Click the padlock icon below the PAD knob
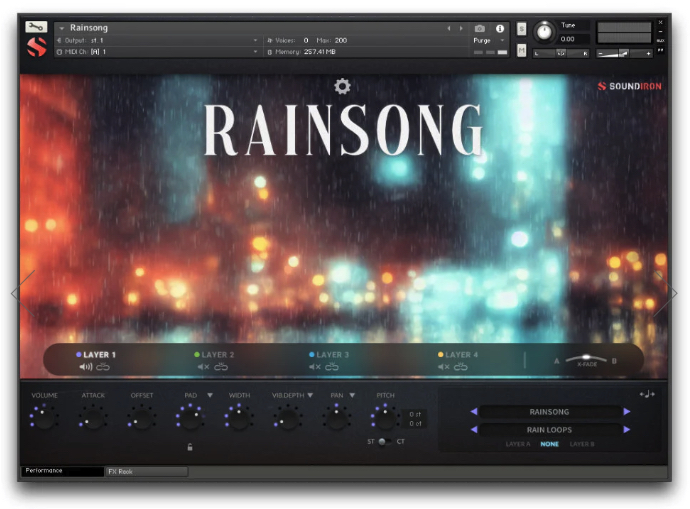 point(190,447)
